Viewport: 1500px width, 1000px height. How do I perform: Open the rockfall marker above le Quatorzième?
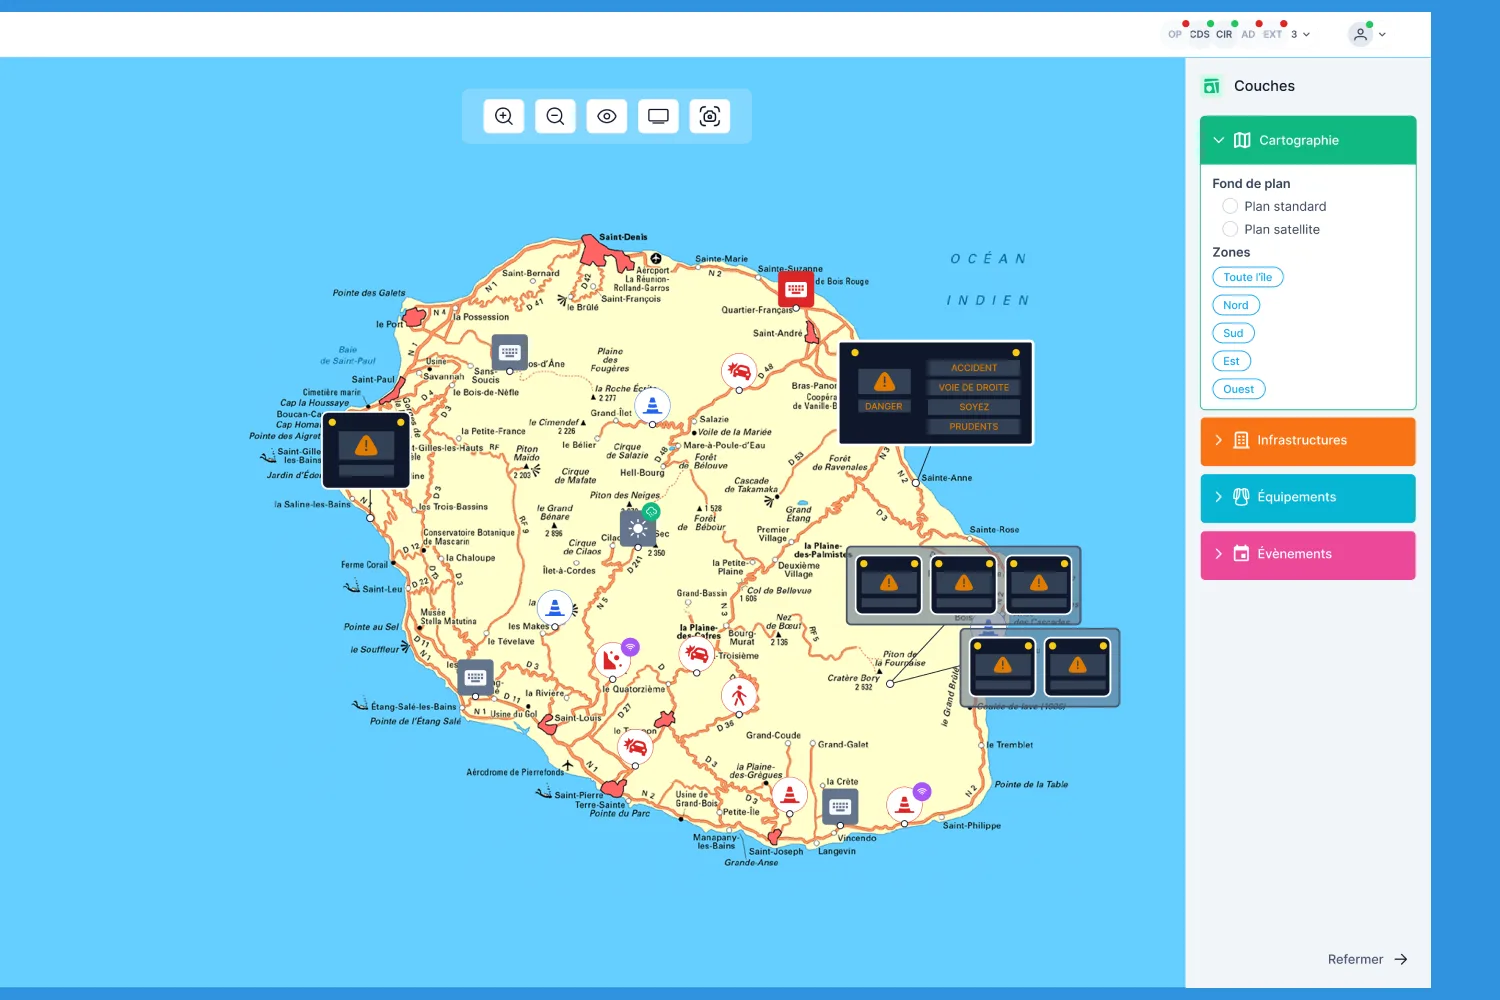[612, 660]
